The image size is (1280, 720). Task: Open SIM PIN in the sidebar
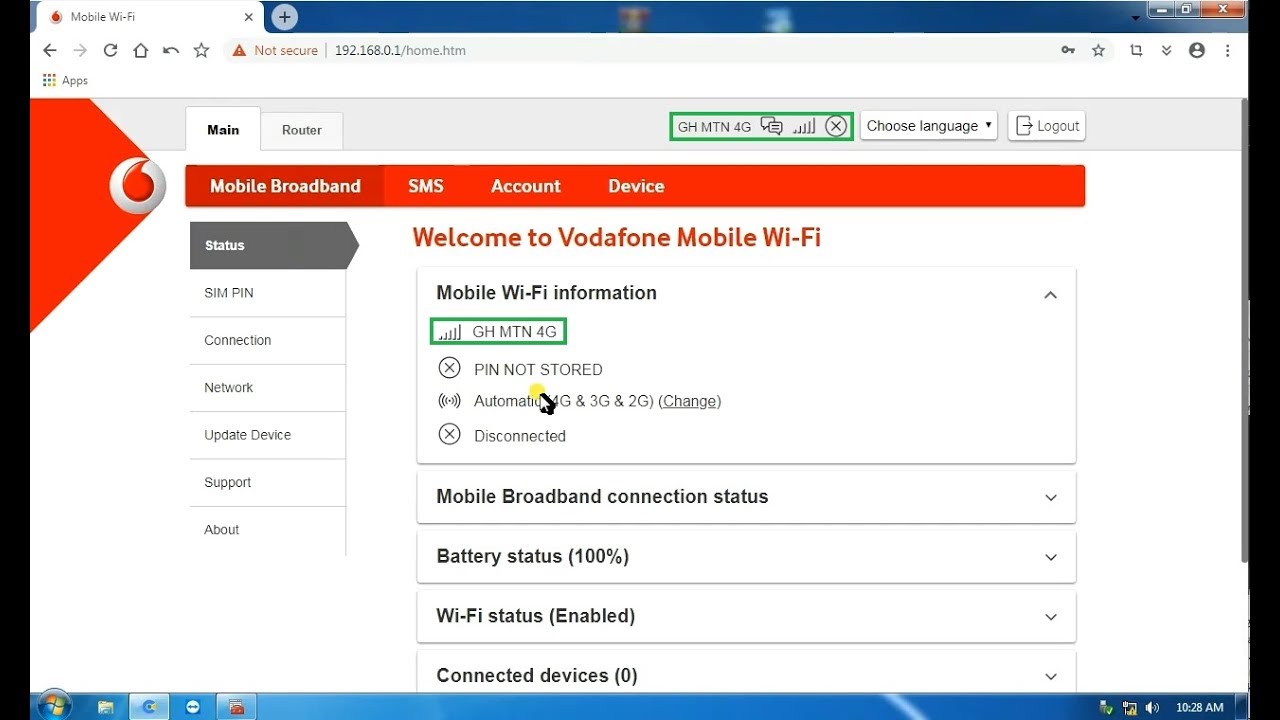coord(229,293)
